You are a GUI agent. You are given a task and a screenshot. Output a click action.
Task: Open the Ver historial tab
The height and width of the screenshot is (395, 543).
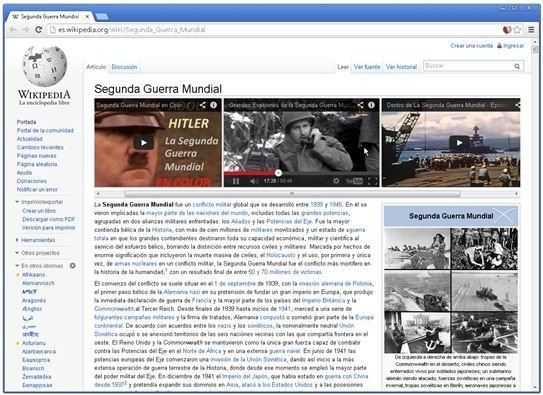(x=401, y=67)
